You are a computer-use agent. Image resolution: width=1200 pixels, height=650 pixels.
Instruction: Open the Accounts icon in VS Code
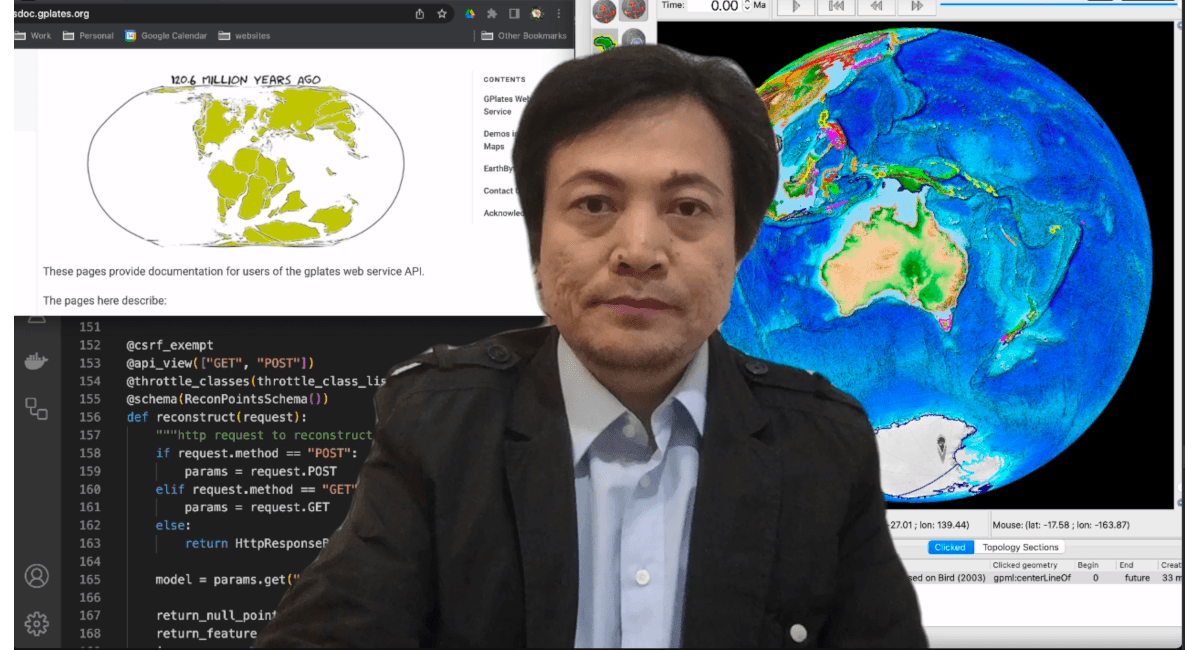[36, 576]
